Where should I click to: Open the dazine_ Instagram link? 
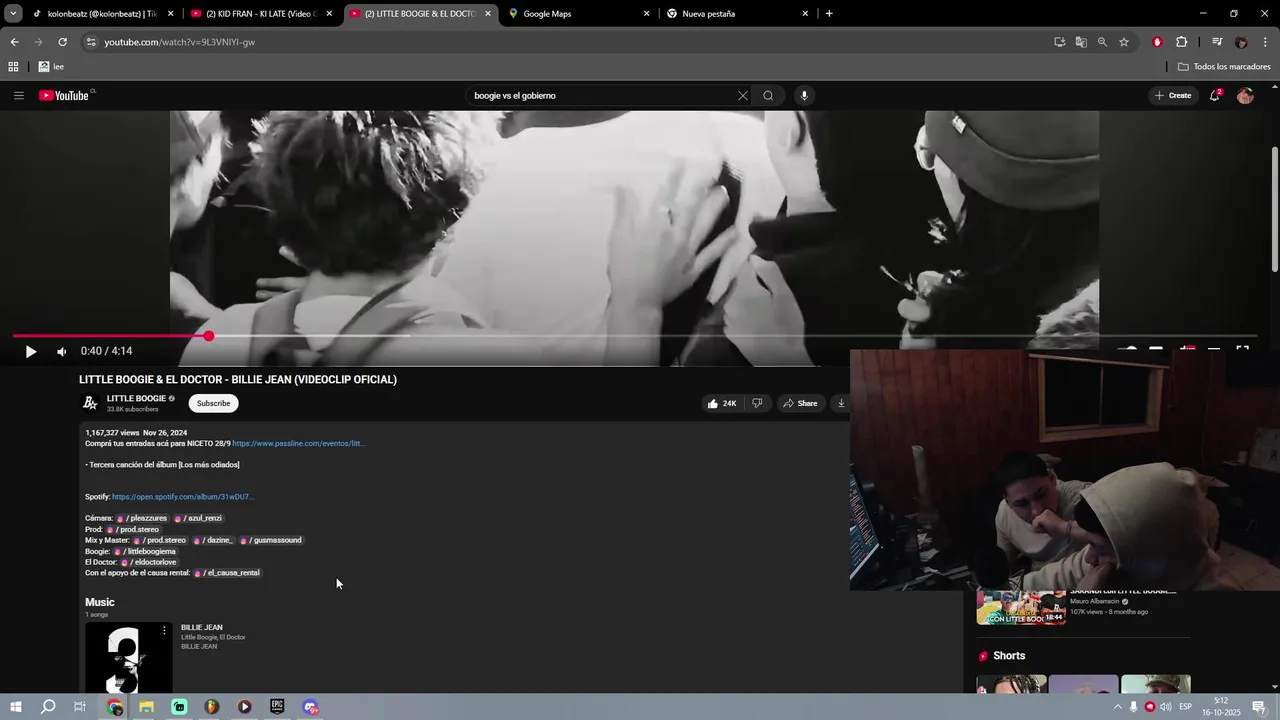[213, 540]
